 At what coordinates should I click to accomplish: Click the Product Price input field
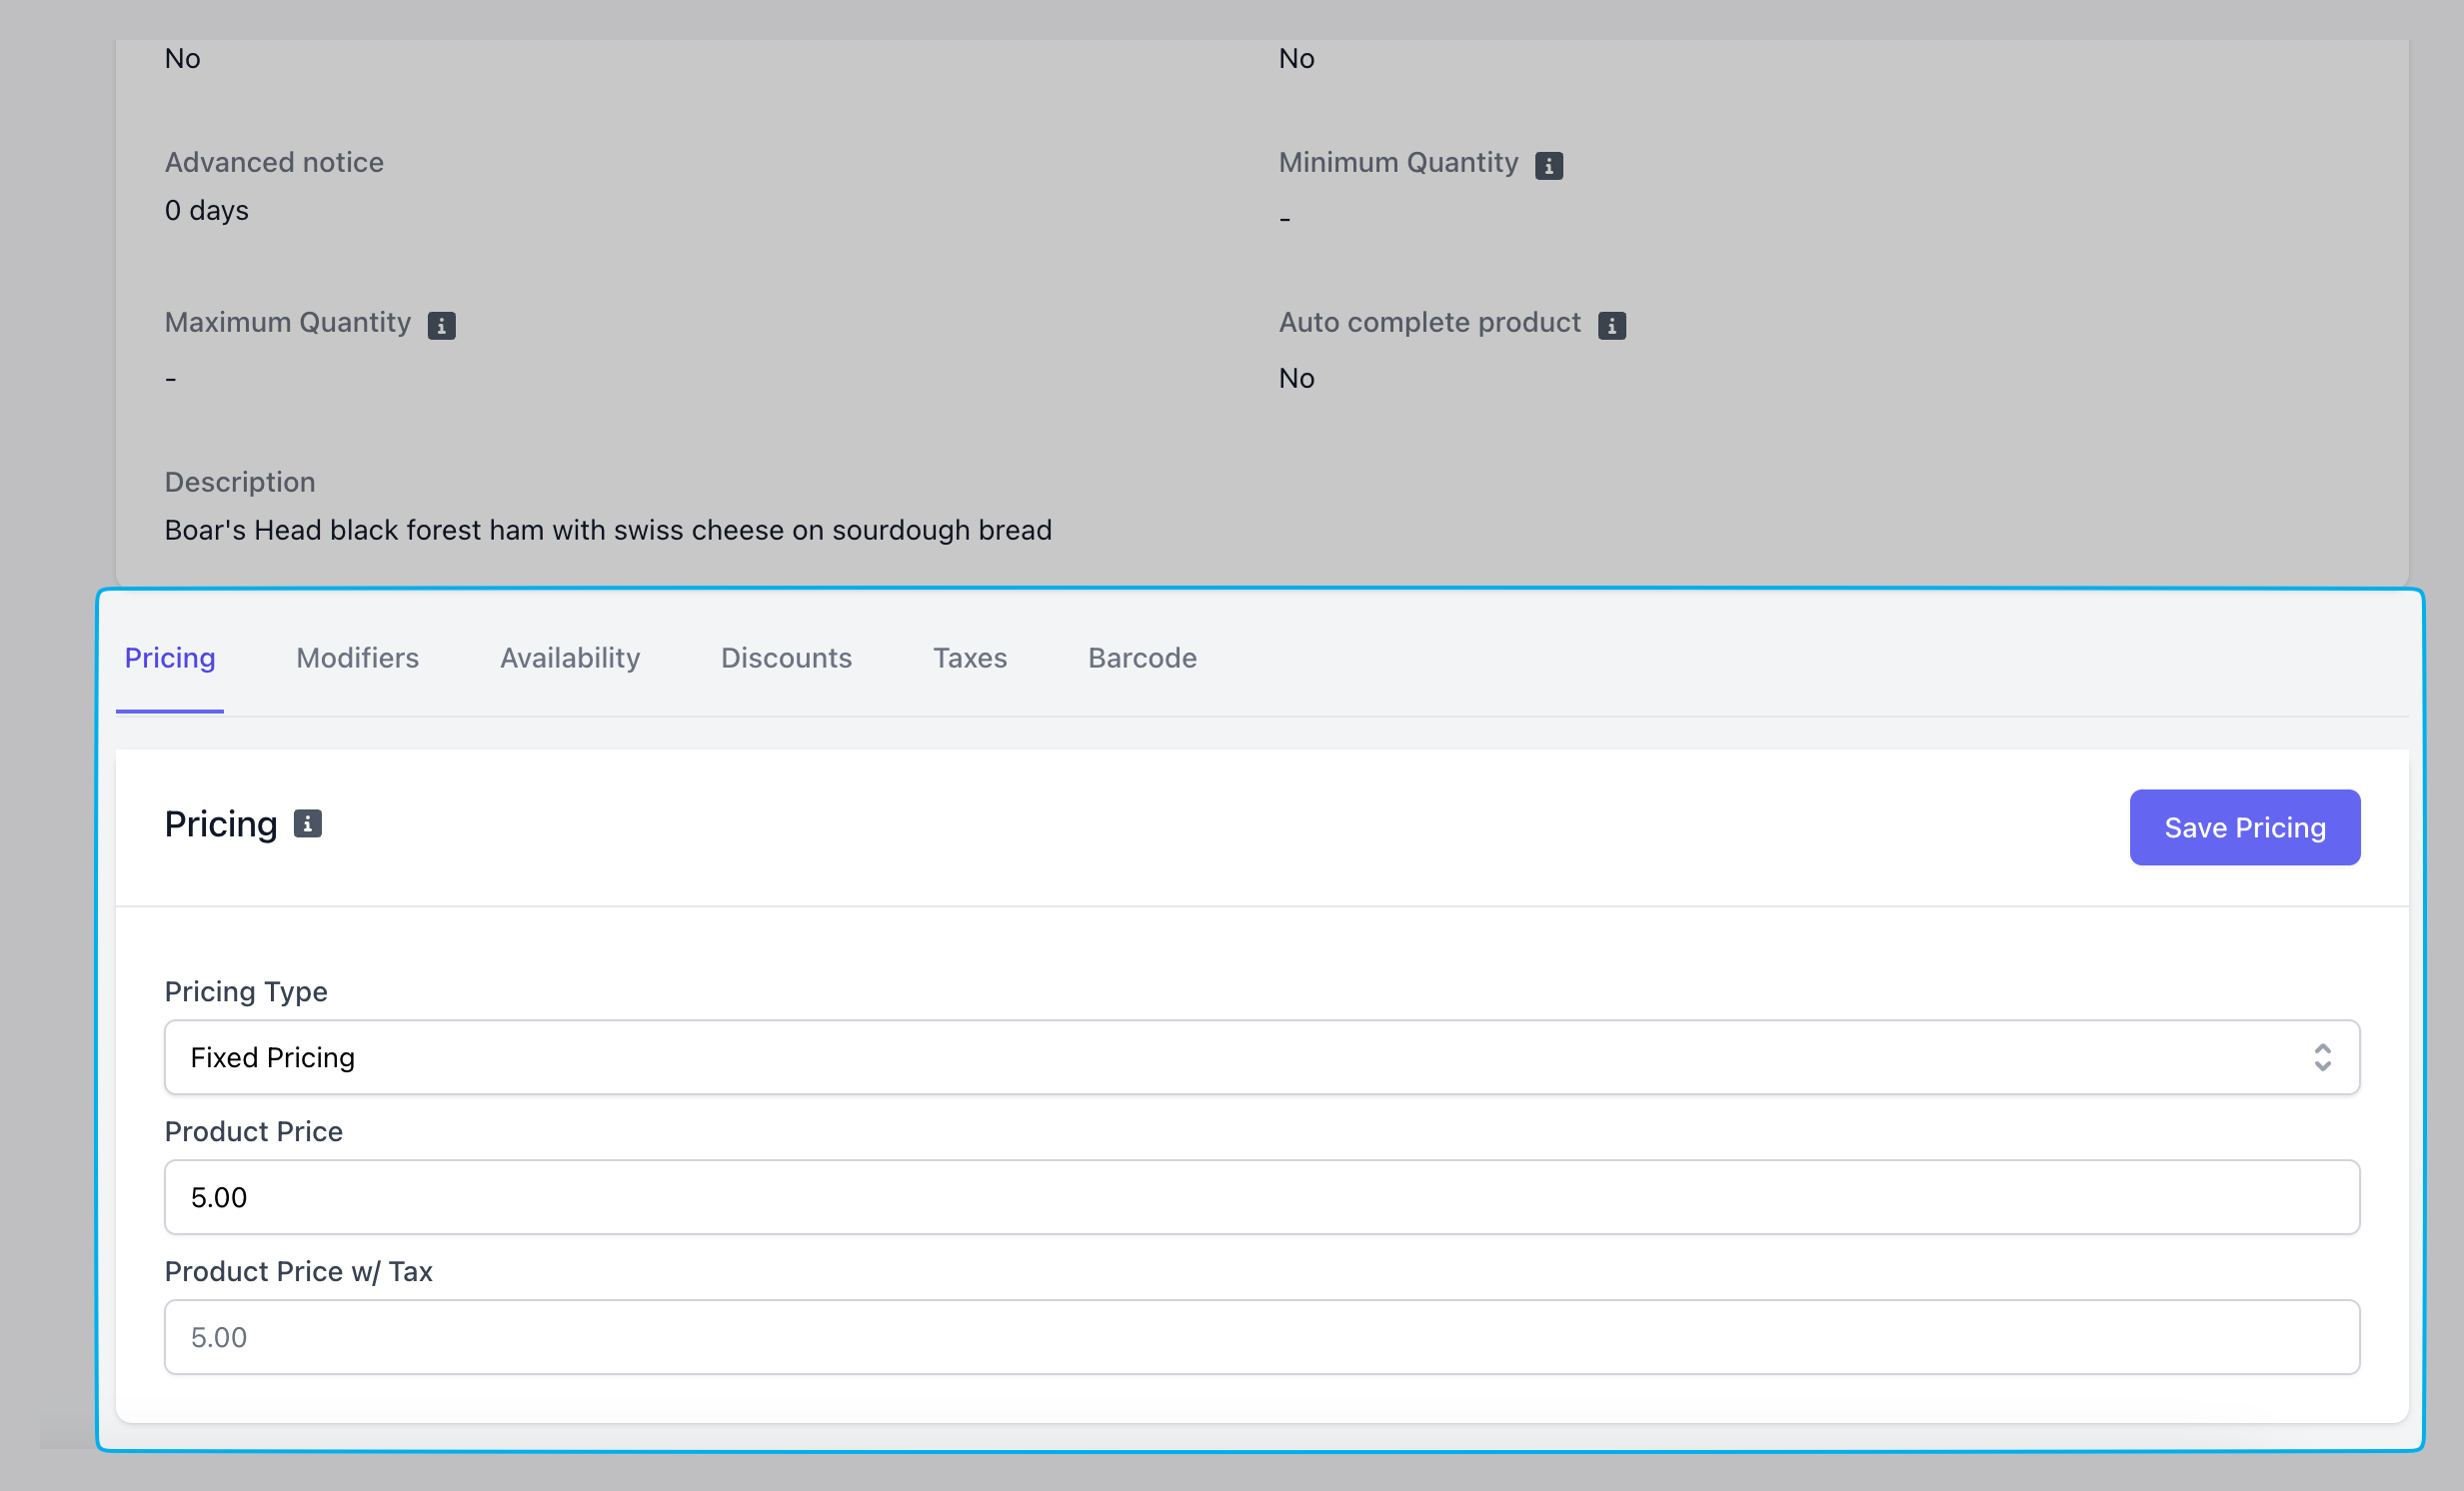[1260, 1197]
